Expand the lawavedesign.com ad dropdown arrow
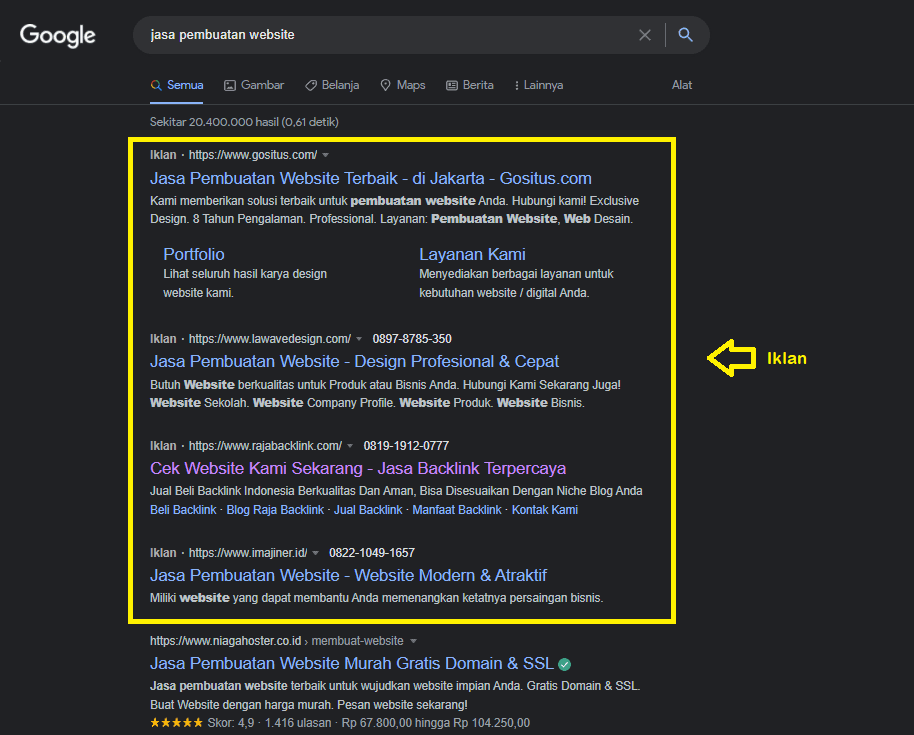 pos(359,339)
